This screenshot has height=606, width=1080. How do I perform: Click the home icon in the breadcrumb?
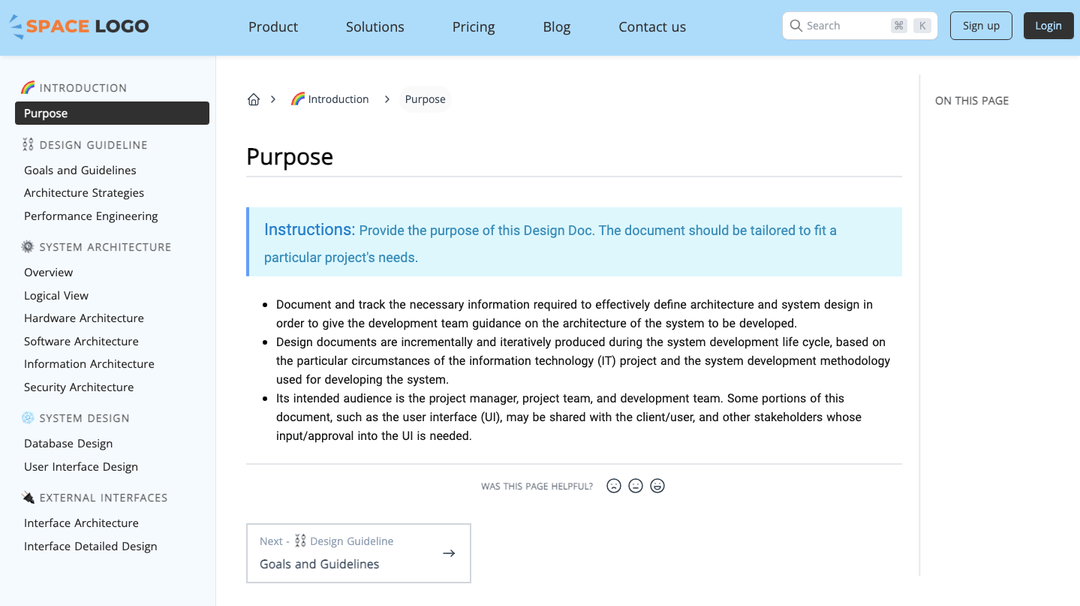pos(253,99)
